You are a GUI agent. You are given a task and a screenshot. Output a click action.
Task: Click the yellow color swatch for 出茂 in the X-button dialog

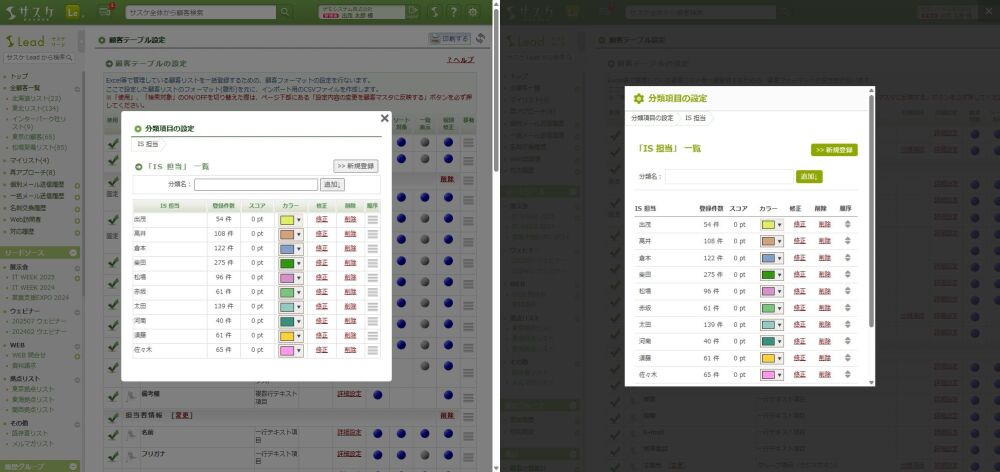[286, 219]
